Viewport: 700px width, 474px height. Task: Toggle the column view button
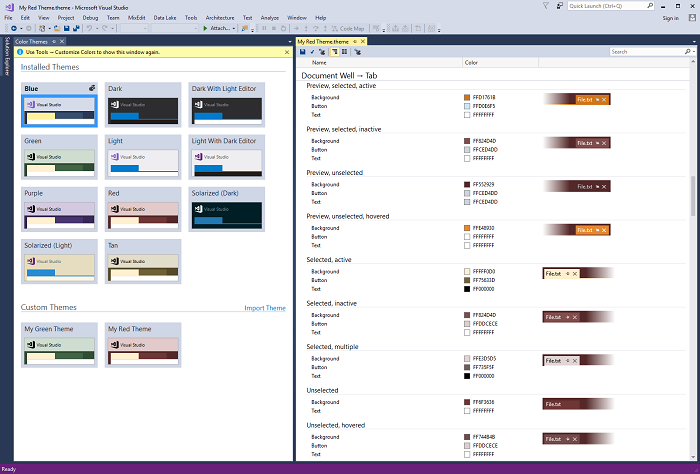[x=345, y=52]
